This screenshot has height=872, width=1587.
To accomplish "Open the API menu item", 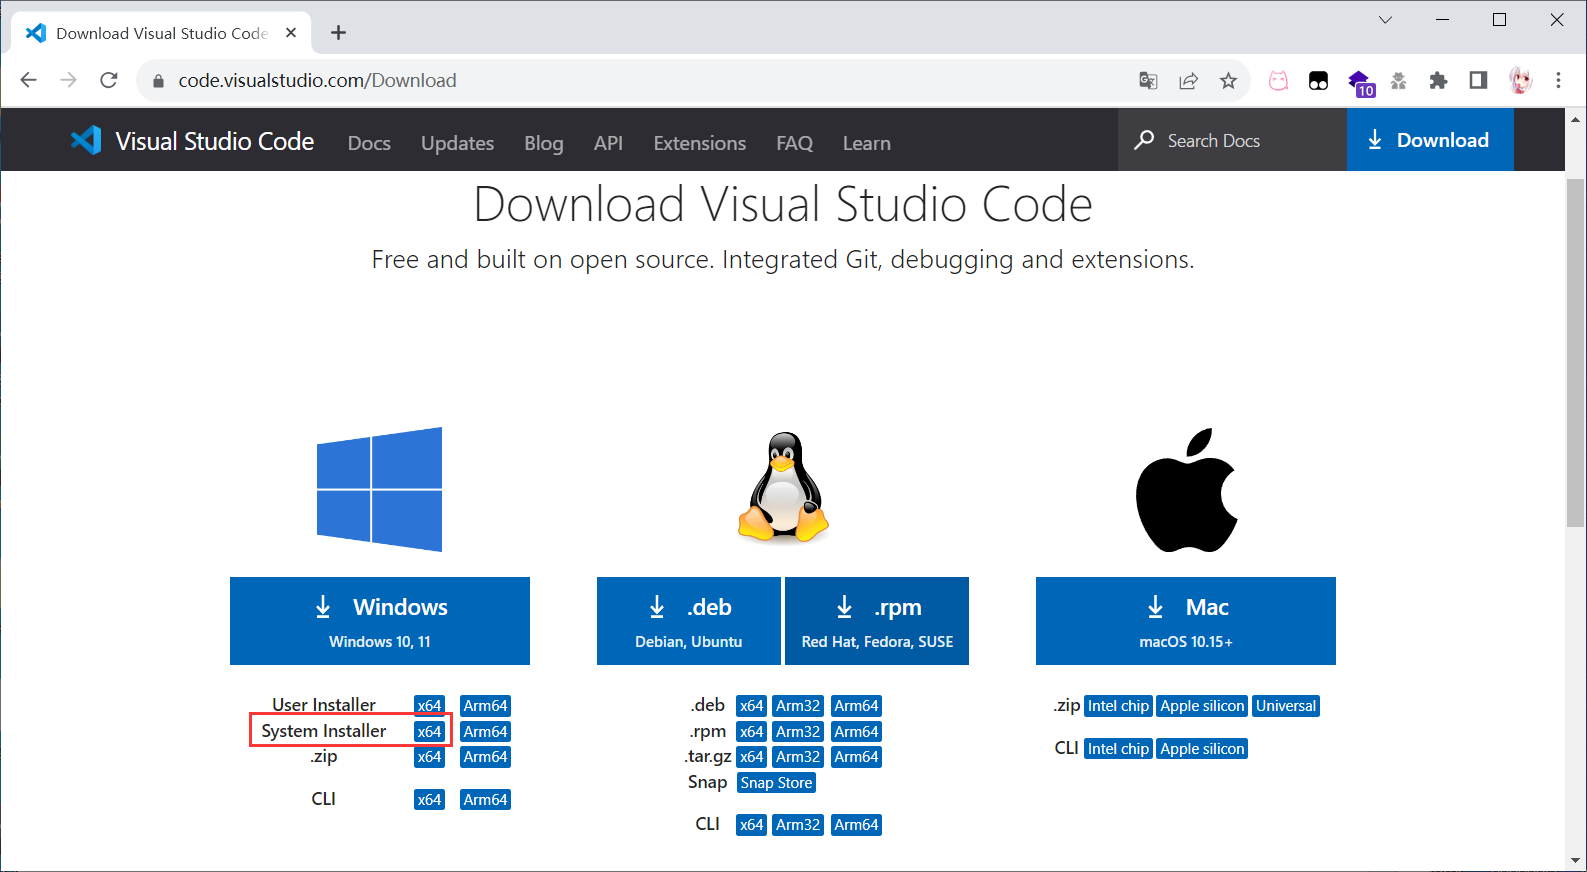I will (608, 143).
